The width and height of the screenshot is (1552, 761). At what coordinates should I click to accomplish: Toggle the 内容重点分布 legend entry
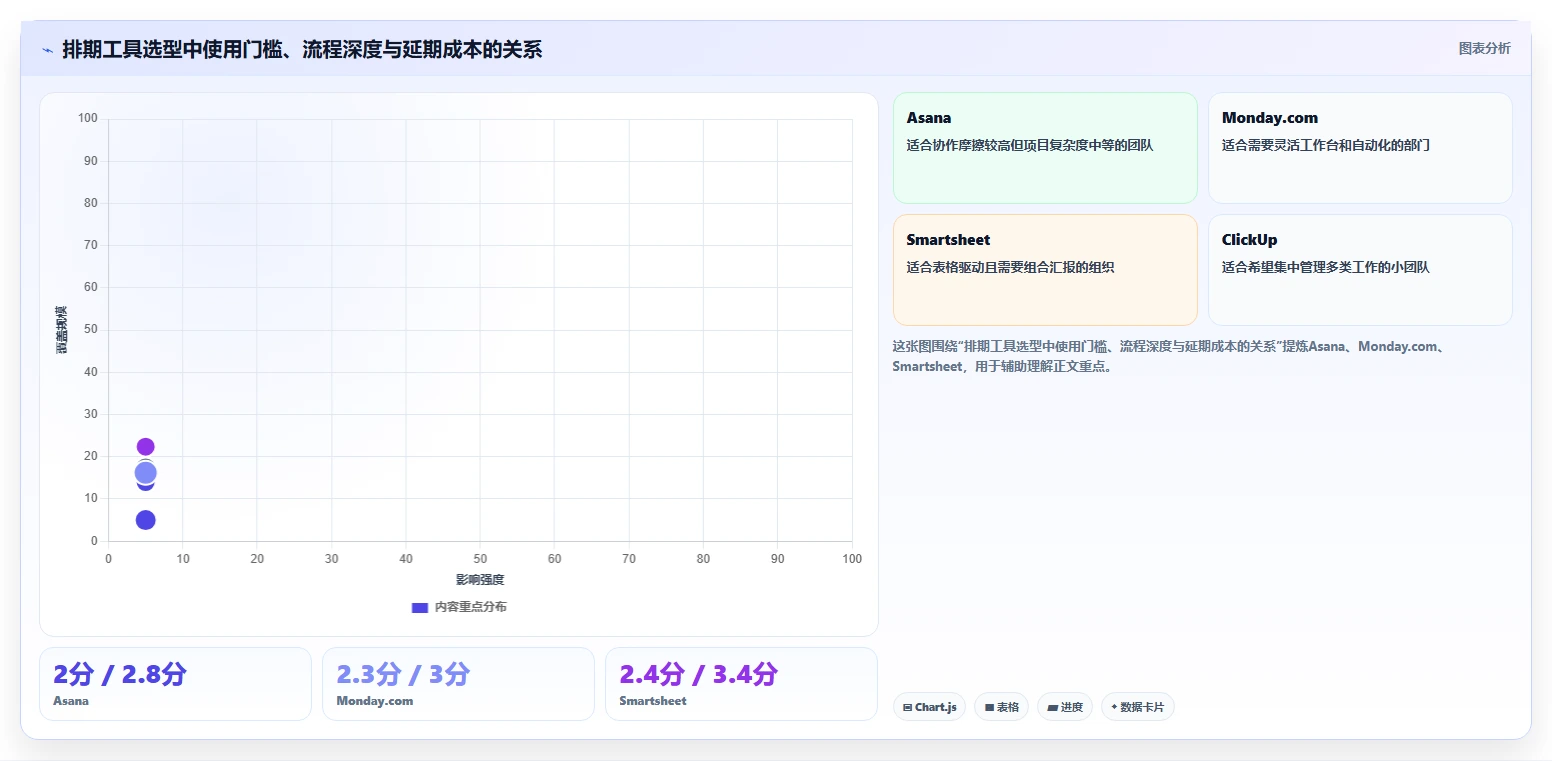point(459,607)
